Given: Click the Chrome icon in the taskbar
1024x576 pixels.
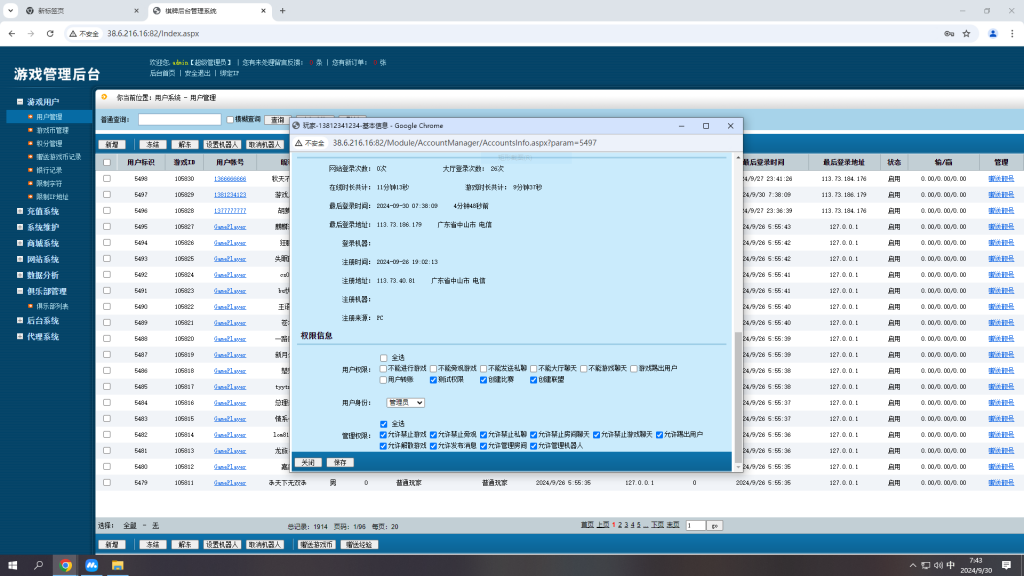Looking at the screenshot, I should click(65, 565).
